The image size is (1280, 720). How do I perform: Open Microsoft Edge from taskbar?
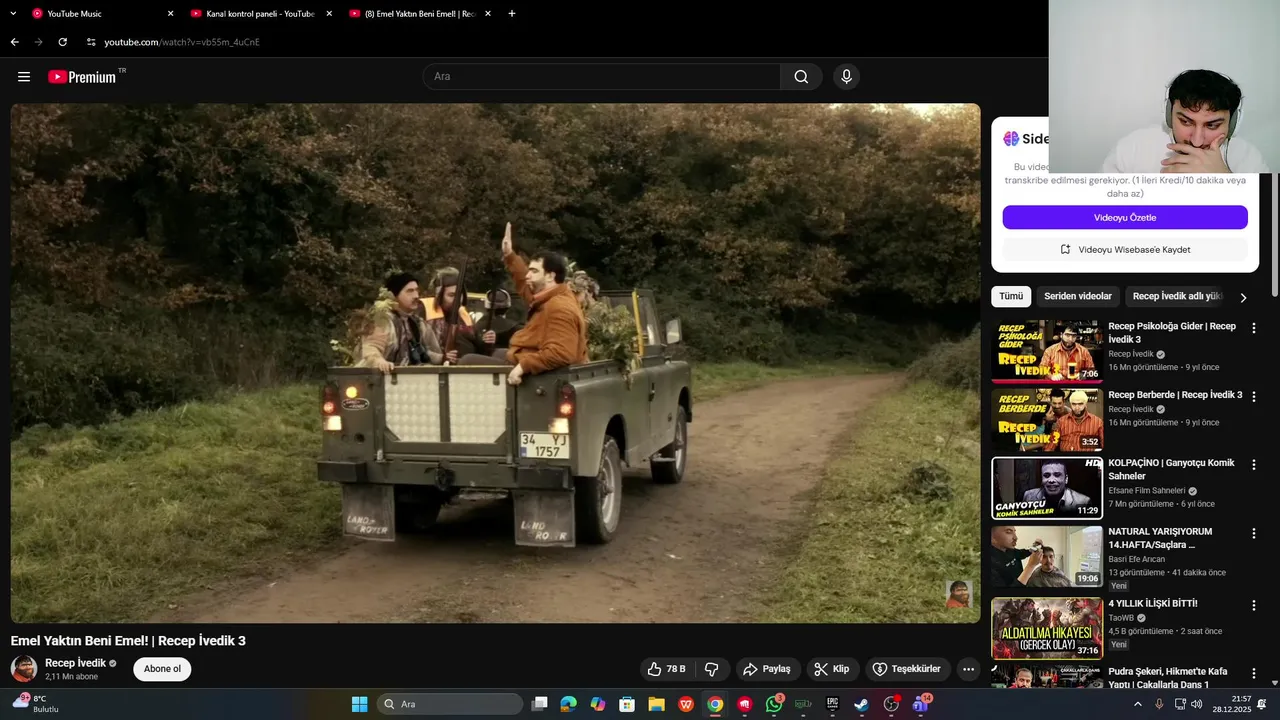click(x=569, y=704)
